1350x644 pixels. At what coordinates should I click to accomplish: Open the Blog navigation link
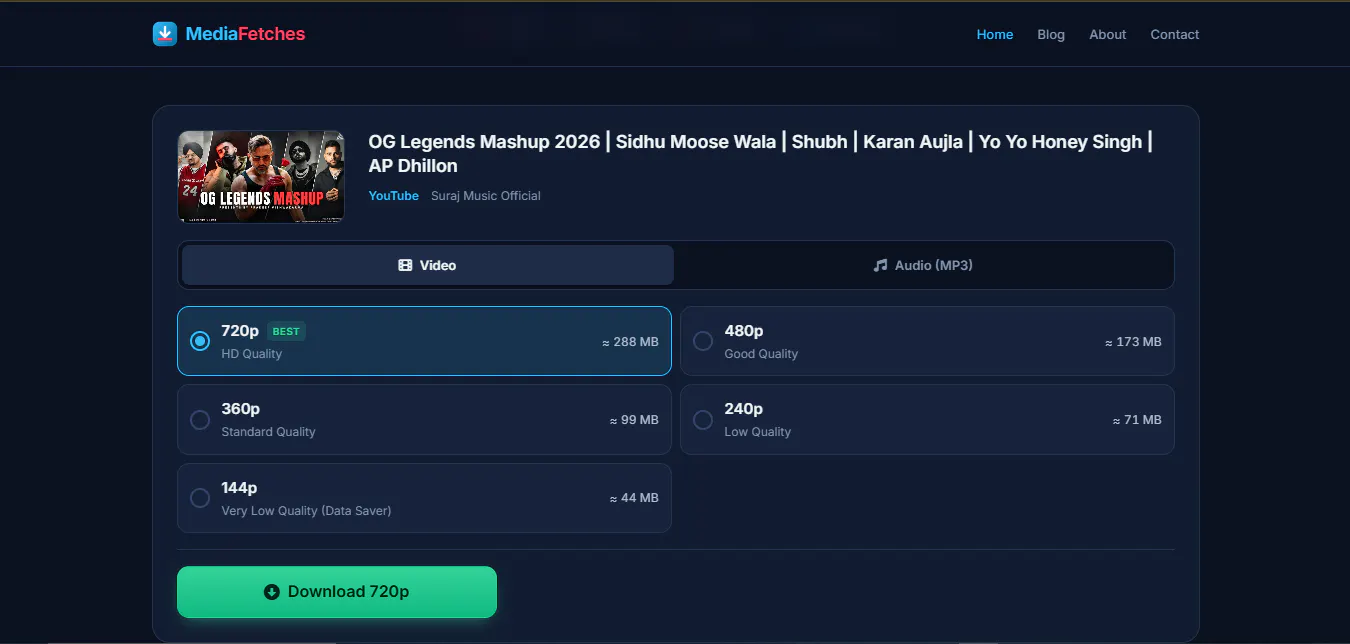coord(1051,34)
